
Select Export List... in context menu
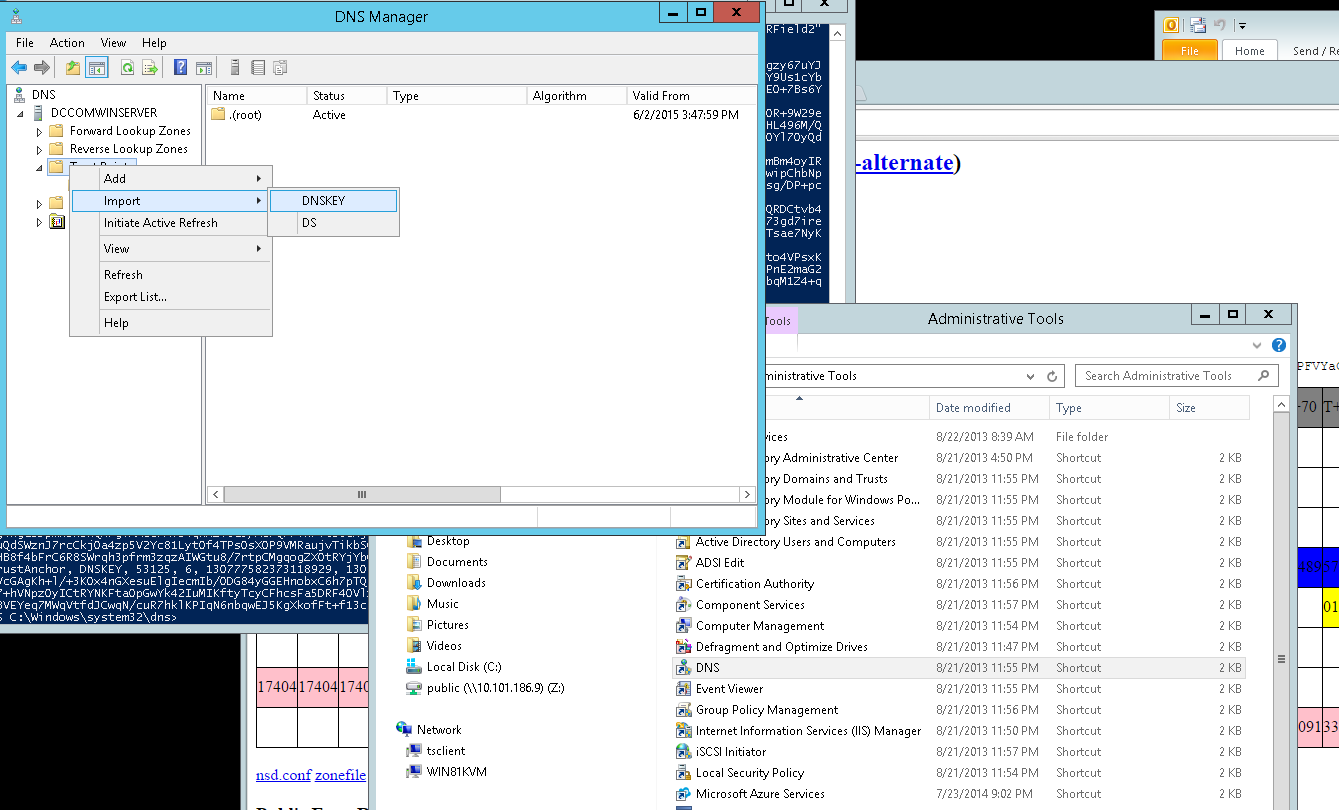pyautogui.click(x=171, y=297)
